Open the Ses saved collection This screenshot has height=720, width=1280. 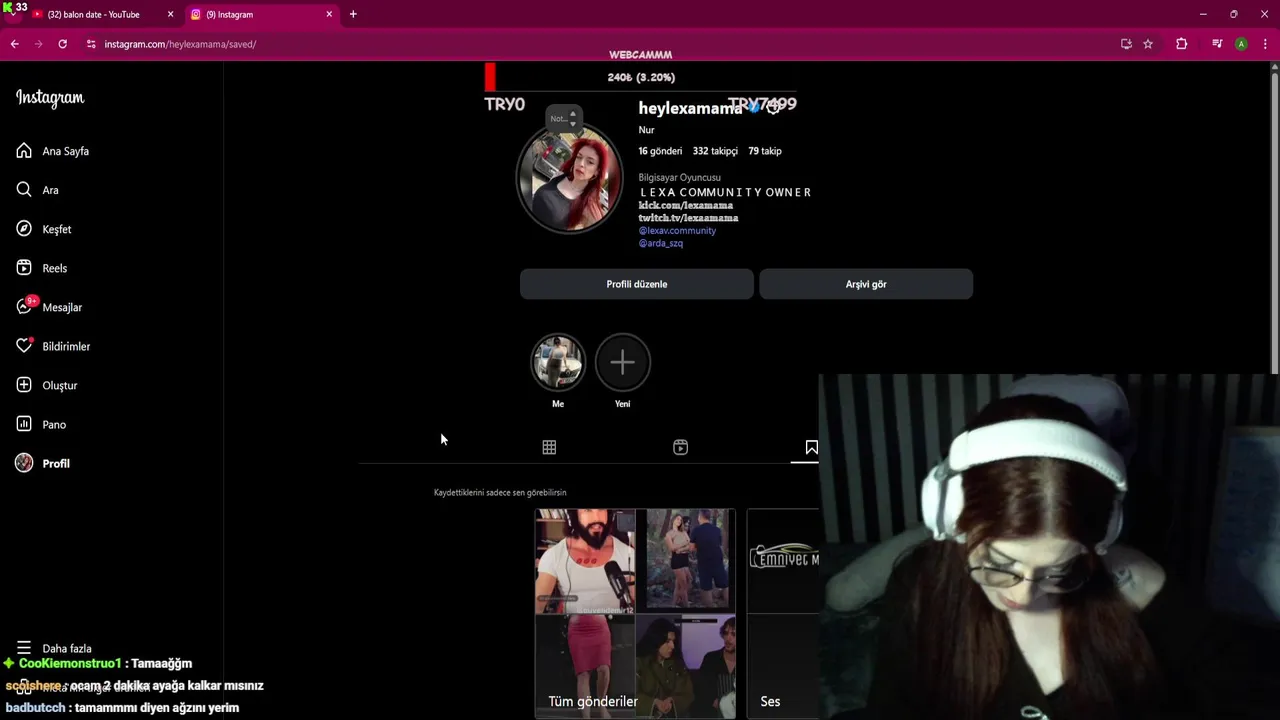[x=783, y=613]
